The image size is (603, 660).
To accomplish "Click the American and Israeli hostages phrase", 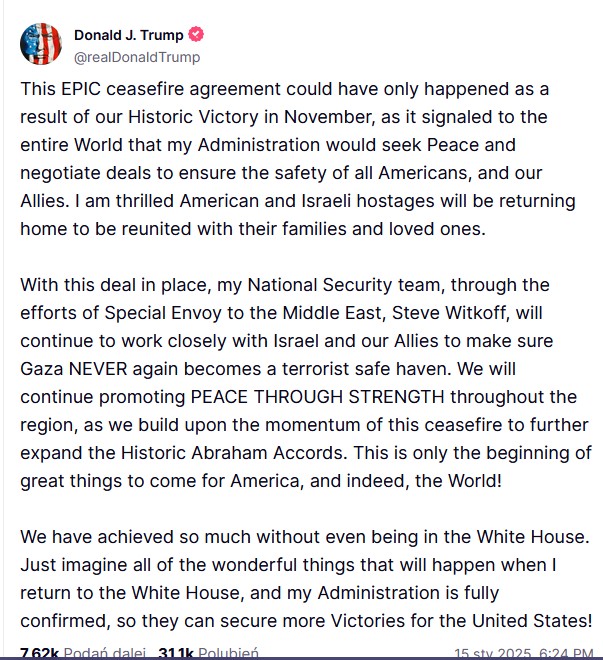I will click(x=307, y=201).
